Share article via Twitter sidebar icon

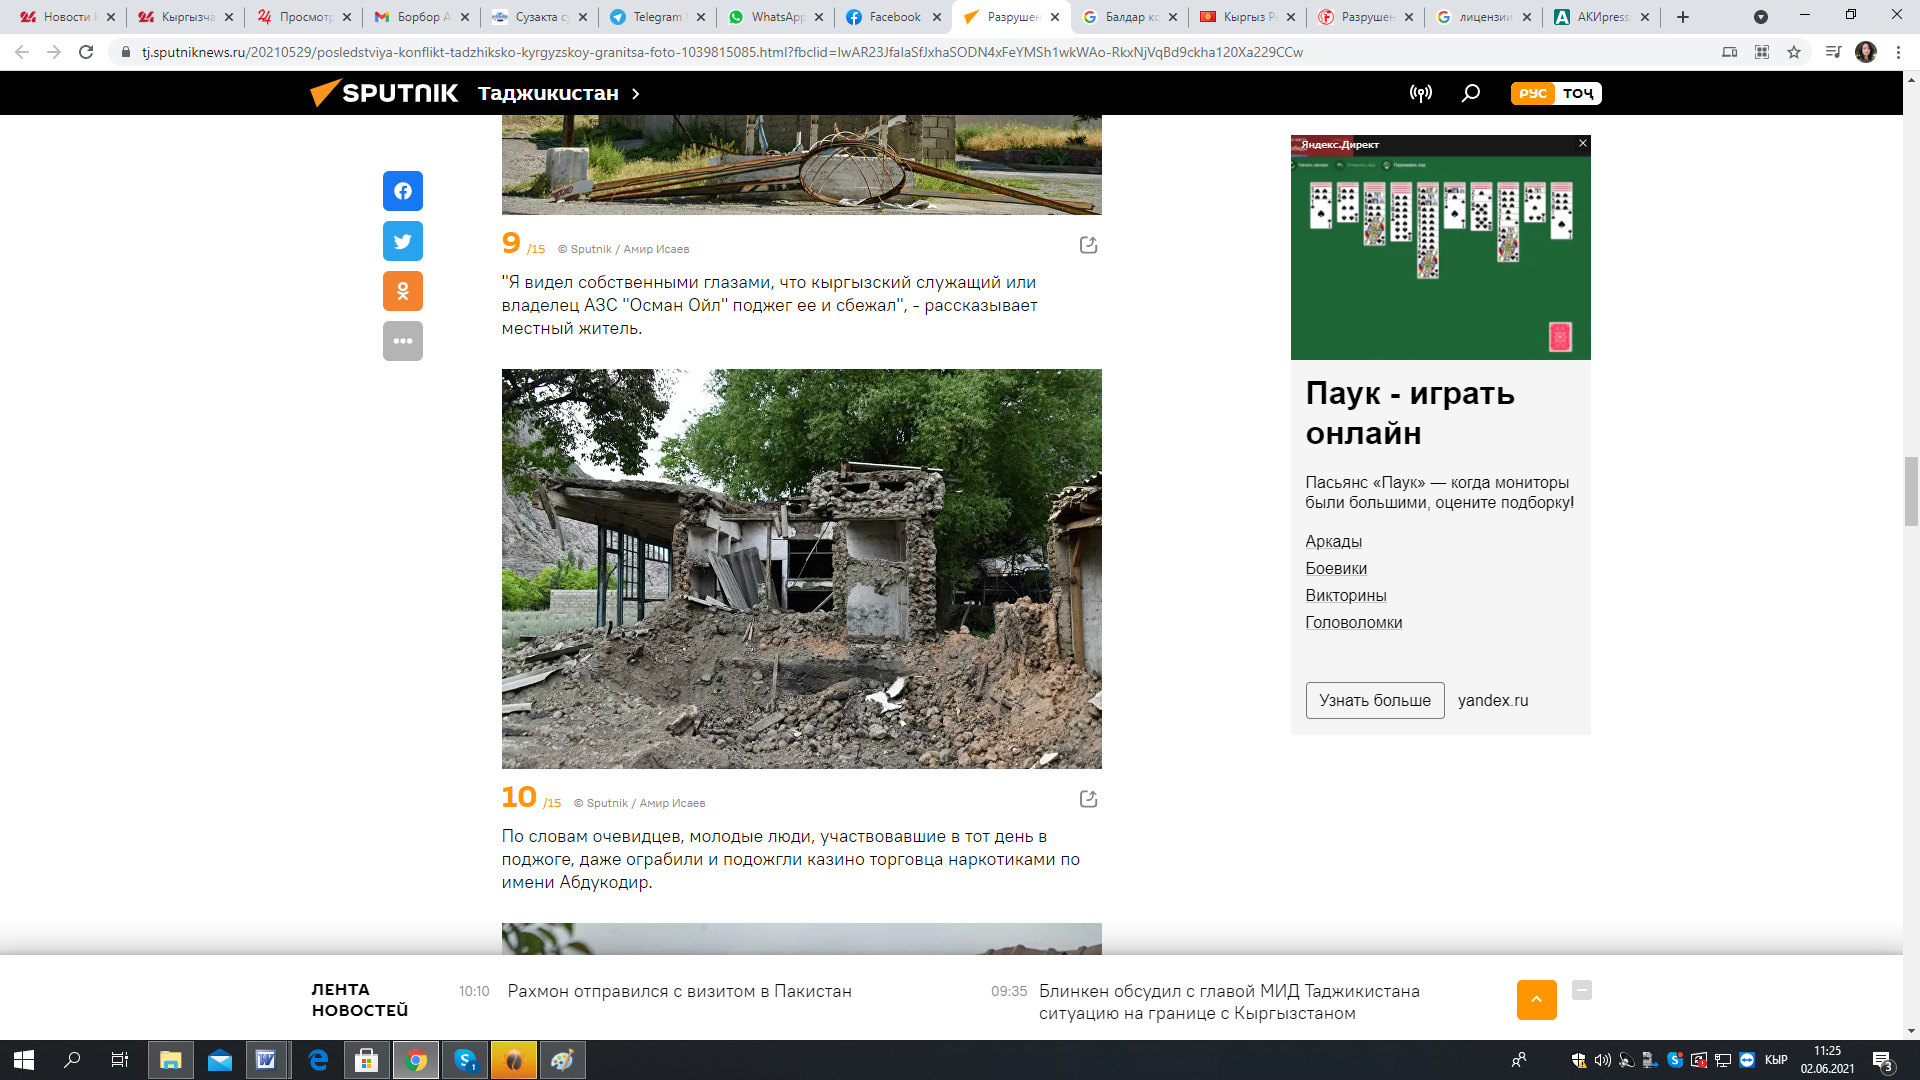tap(402, 241)
